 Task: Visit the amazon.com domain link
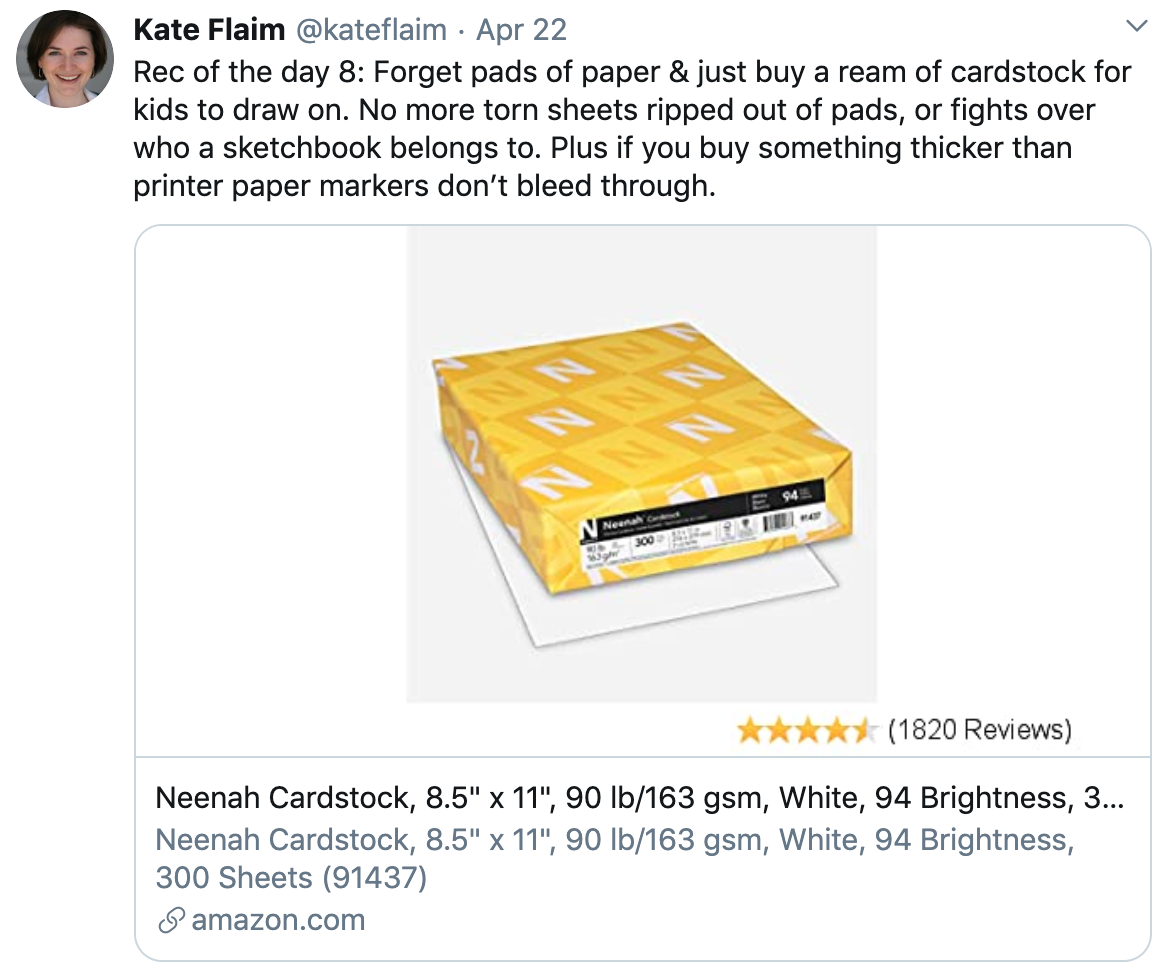[x=278, y=920]
